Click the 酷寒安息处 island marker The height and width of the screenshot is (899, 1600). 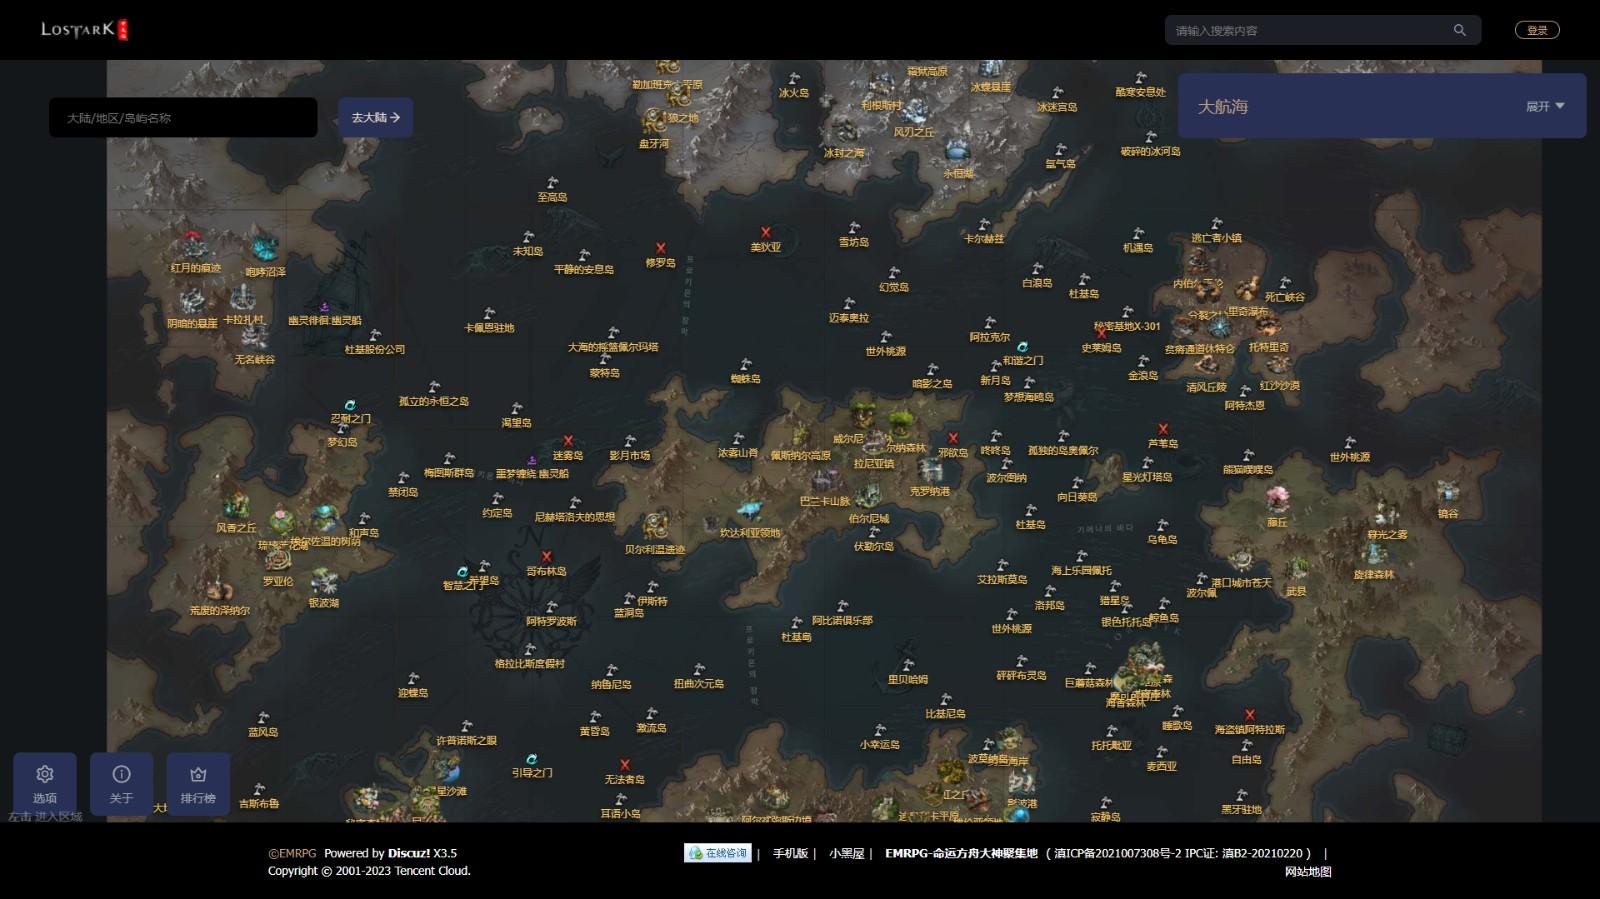tap(1140, 78)
